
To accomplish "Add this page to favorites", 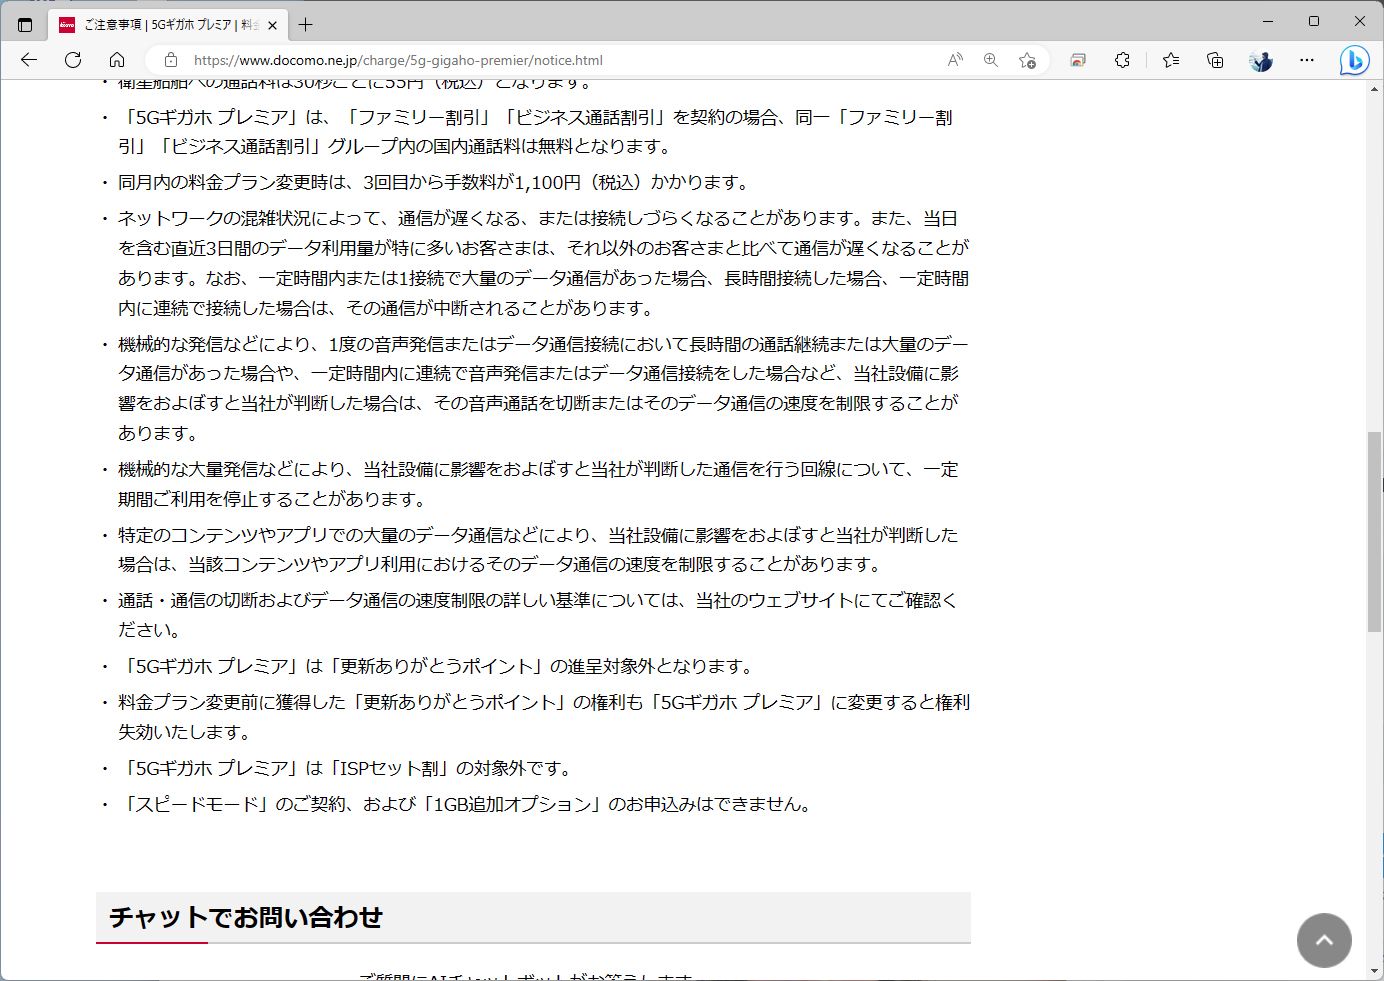I will tap(1027, 60).
